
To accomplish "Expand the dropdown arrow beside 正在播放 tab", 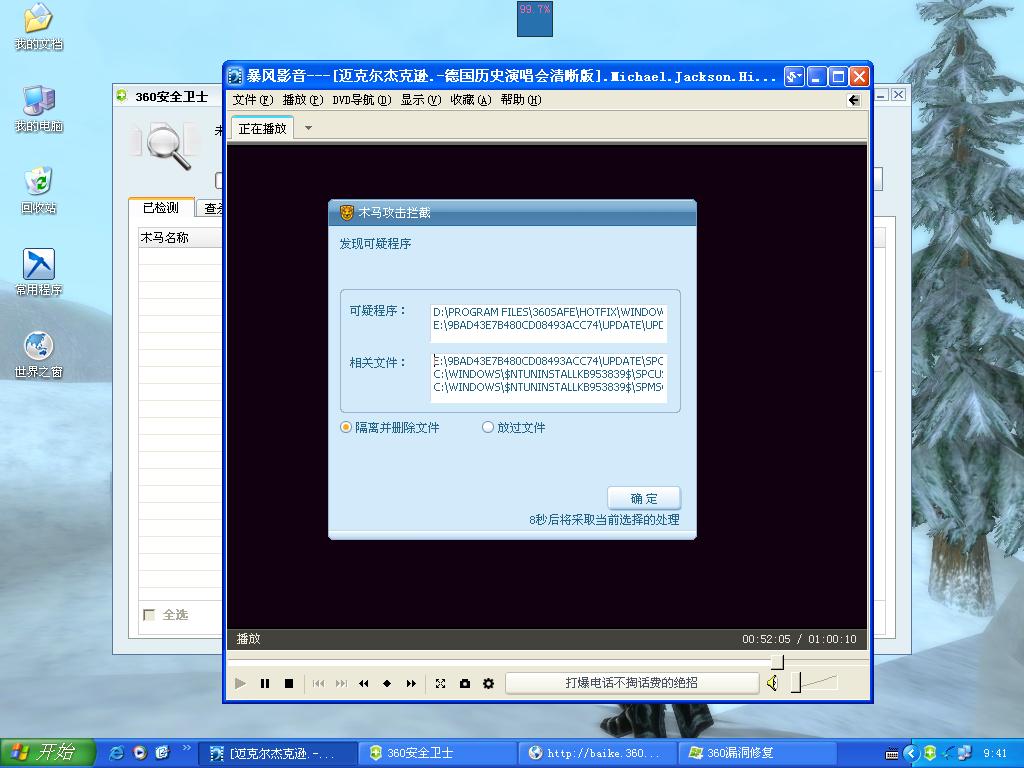I will pos(308,128).
